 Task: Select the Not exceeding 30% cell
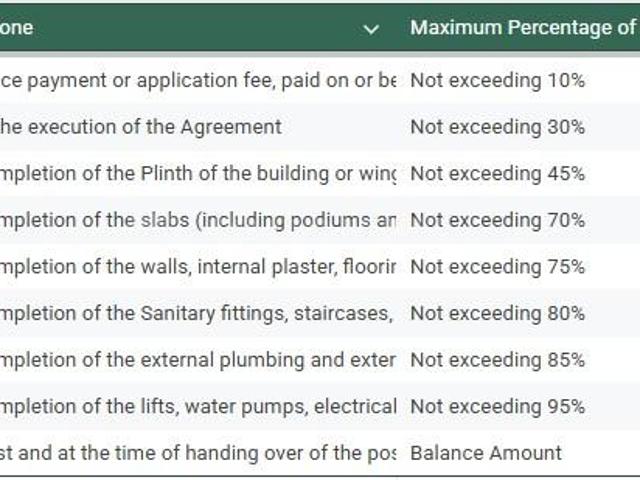(497, 127)
